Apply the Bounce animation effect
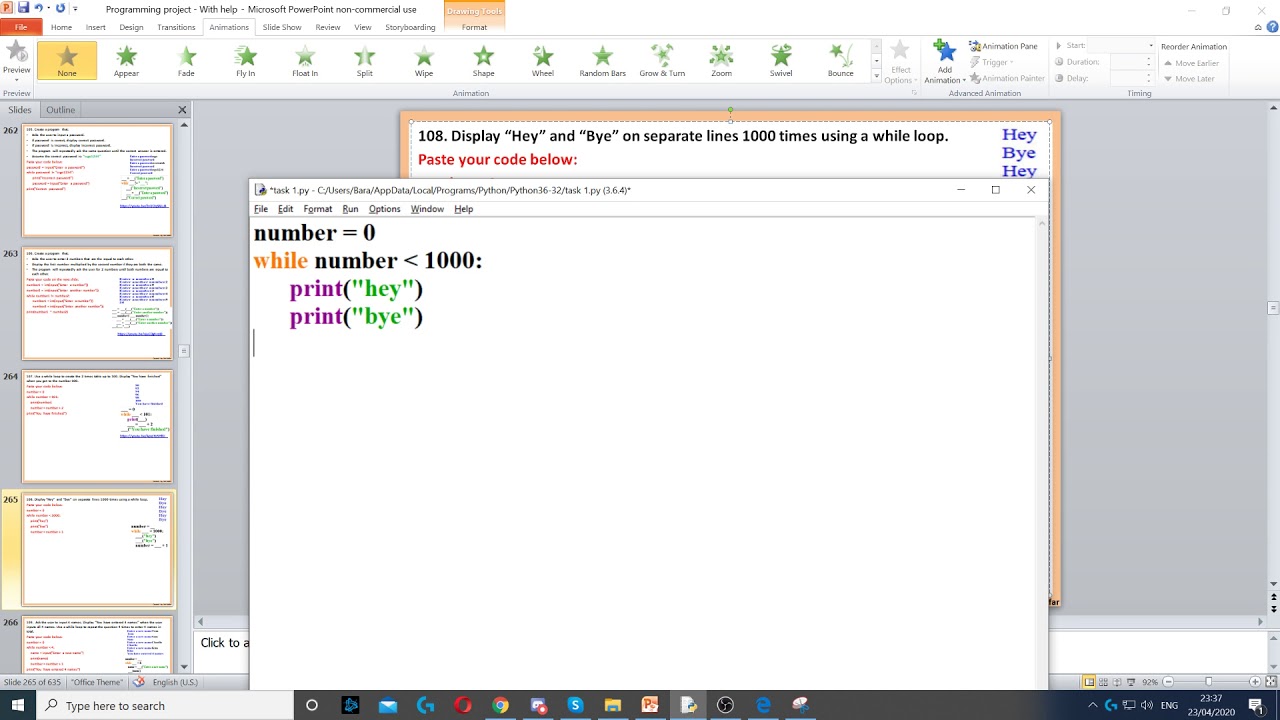The height and width of the screenshot is (720, 1280). click(841, 61)
